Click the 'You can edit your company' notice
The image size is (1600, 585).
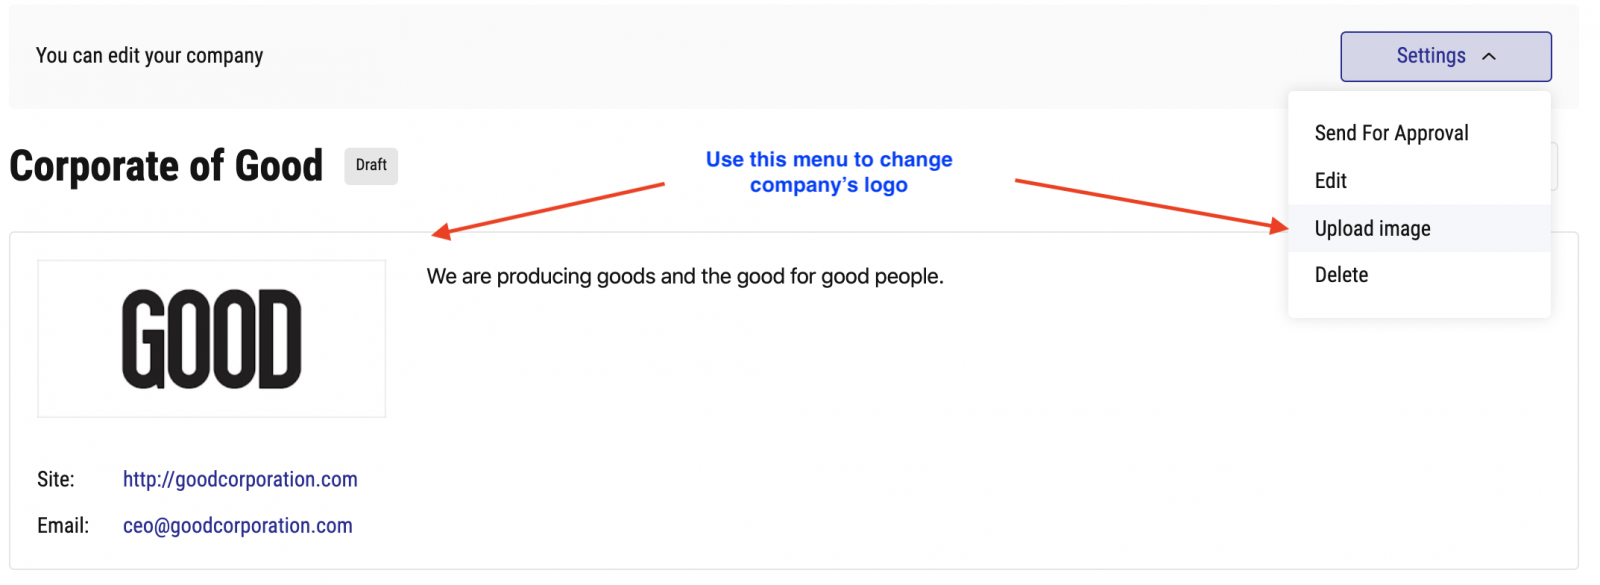click(x=150, y=56)
